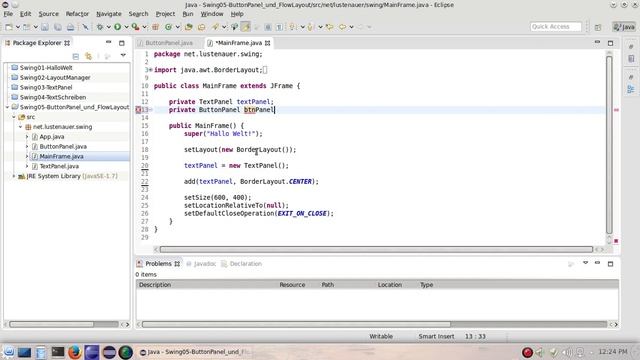The height and width of the screenshot is (360, 640).
Task: Sort problems by Description column header
Action: [207, 285]
